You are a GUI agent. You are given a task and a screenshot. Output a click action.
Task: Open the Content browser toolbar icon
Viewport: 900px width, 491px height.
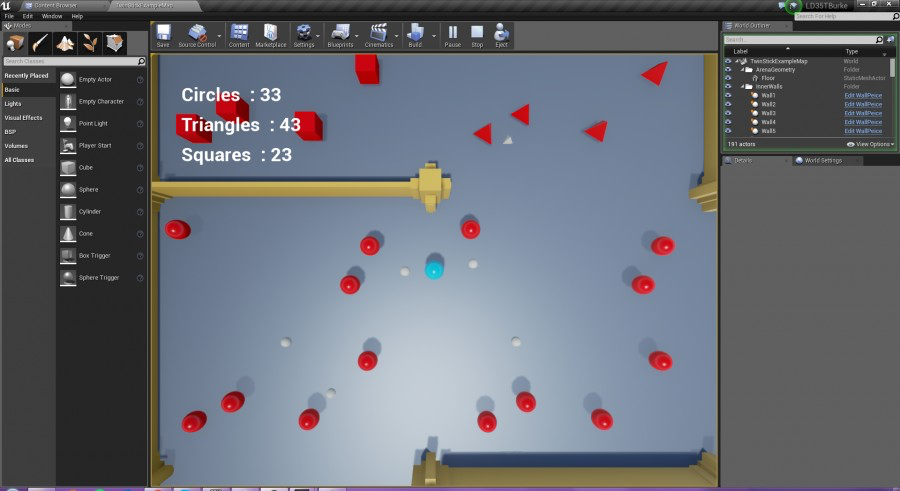(239, 36)
